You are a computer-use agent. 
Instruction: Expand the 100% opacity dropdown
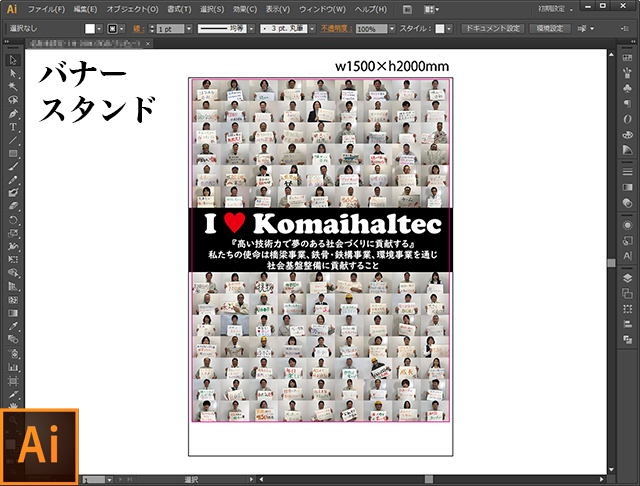click(x=392, y=29)
